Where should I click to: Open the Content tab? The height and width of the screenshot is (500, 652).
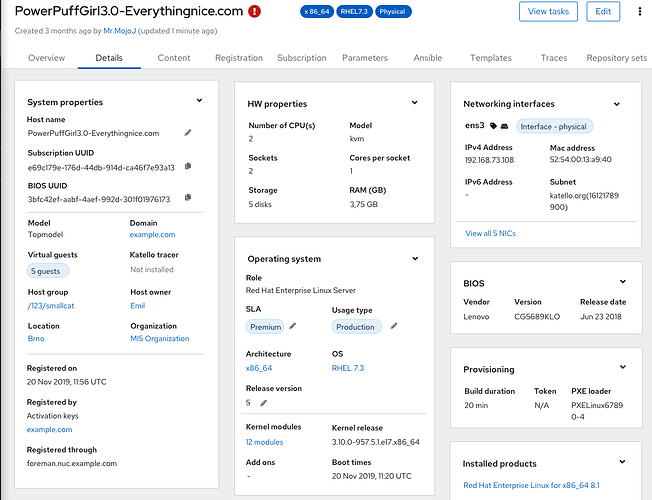point(174,58)
